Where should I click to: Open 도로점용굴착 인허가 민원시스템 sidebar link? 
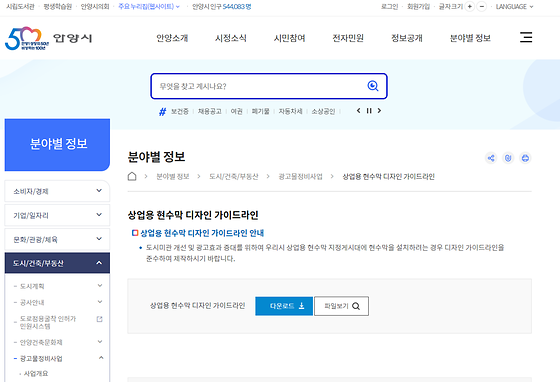(48, 322)
